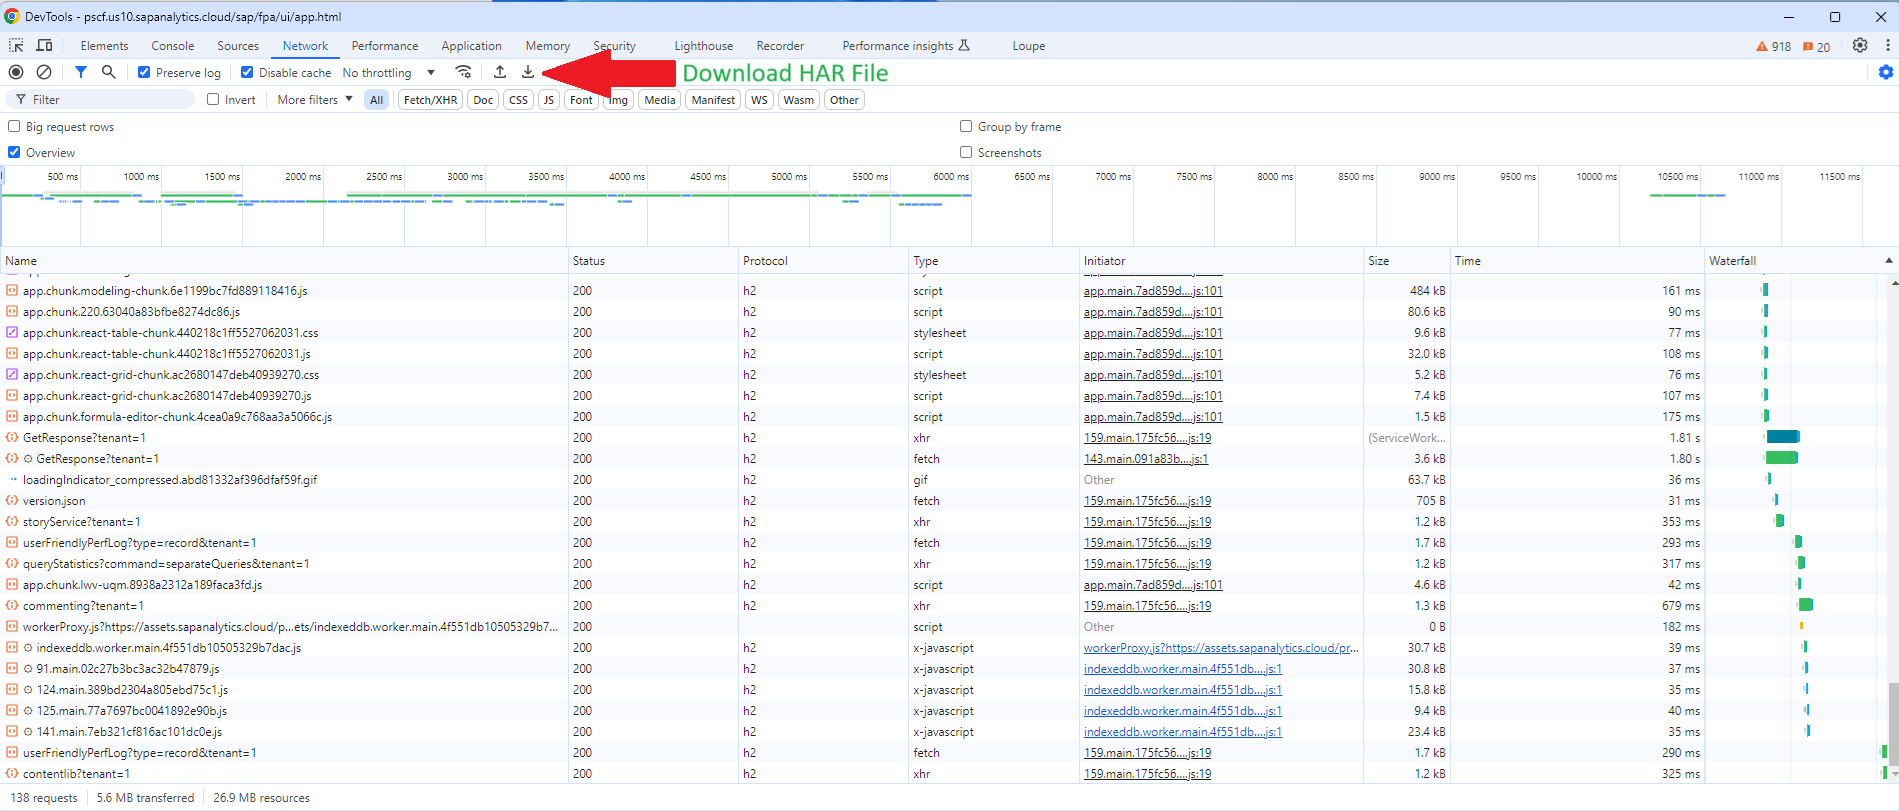
Task: Open the Application tab
Action: pyautogui.click(x=471, y=46)
